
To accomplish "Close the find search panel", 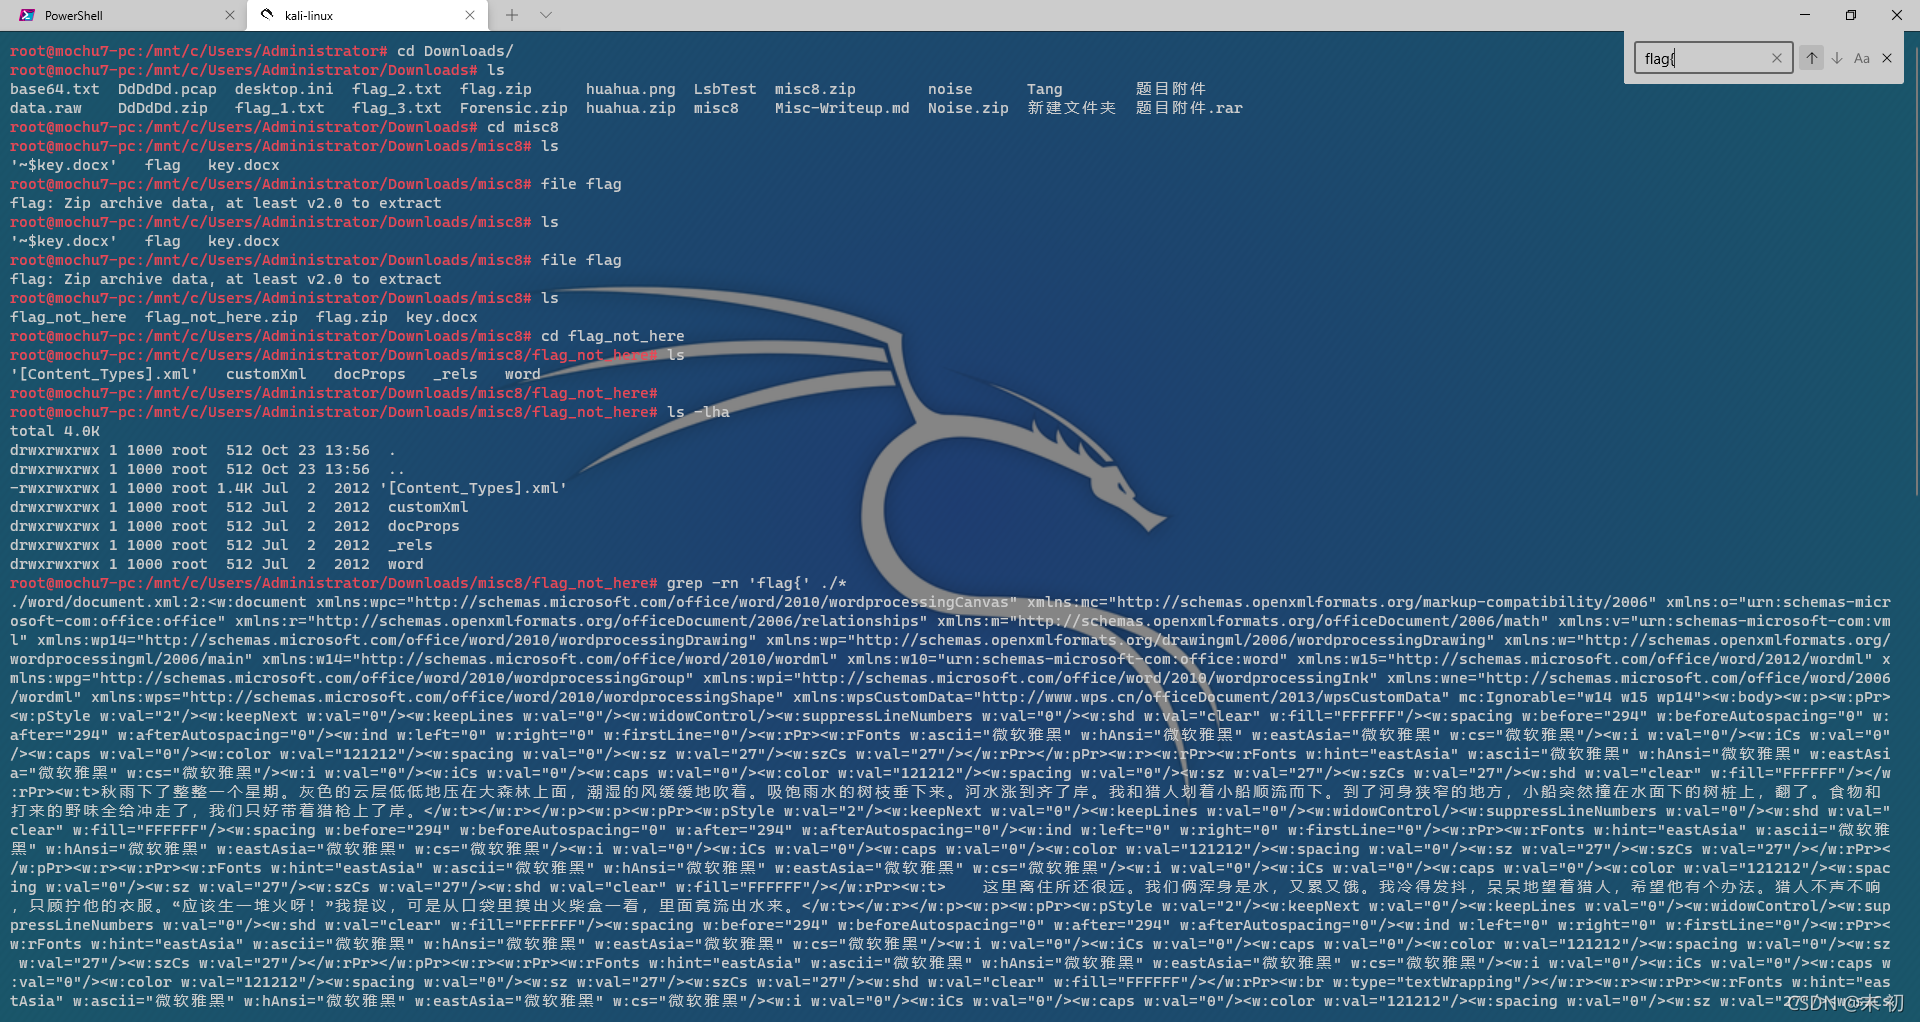I will pos(1887,58).
